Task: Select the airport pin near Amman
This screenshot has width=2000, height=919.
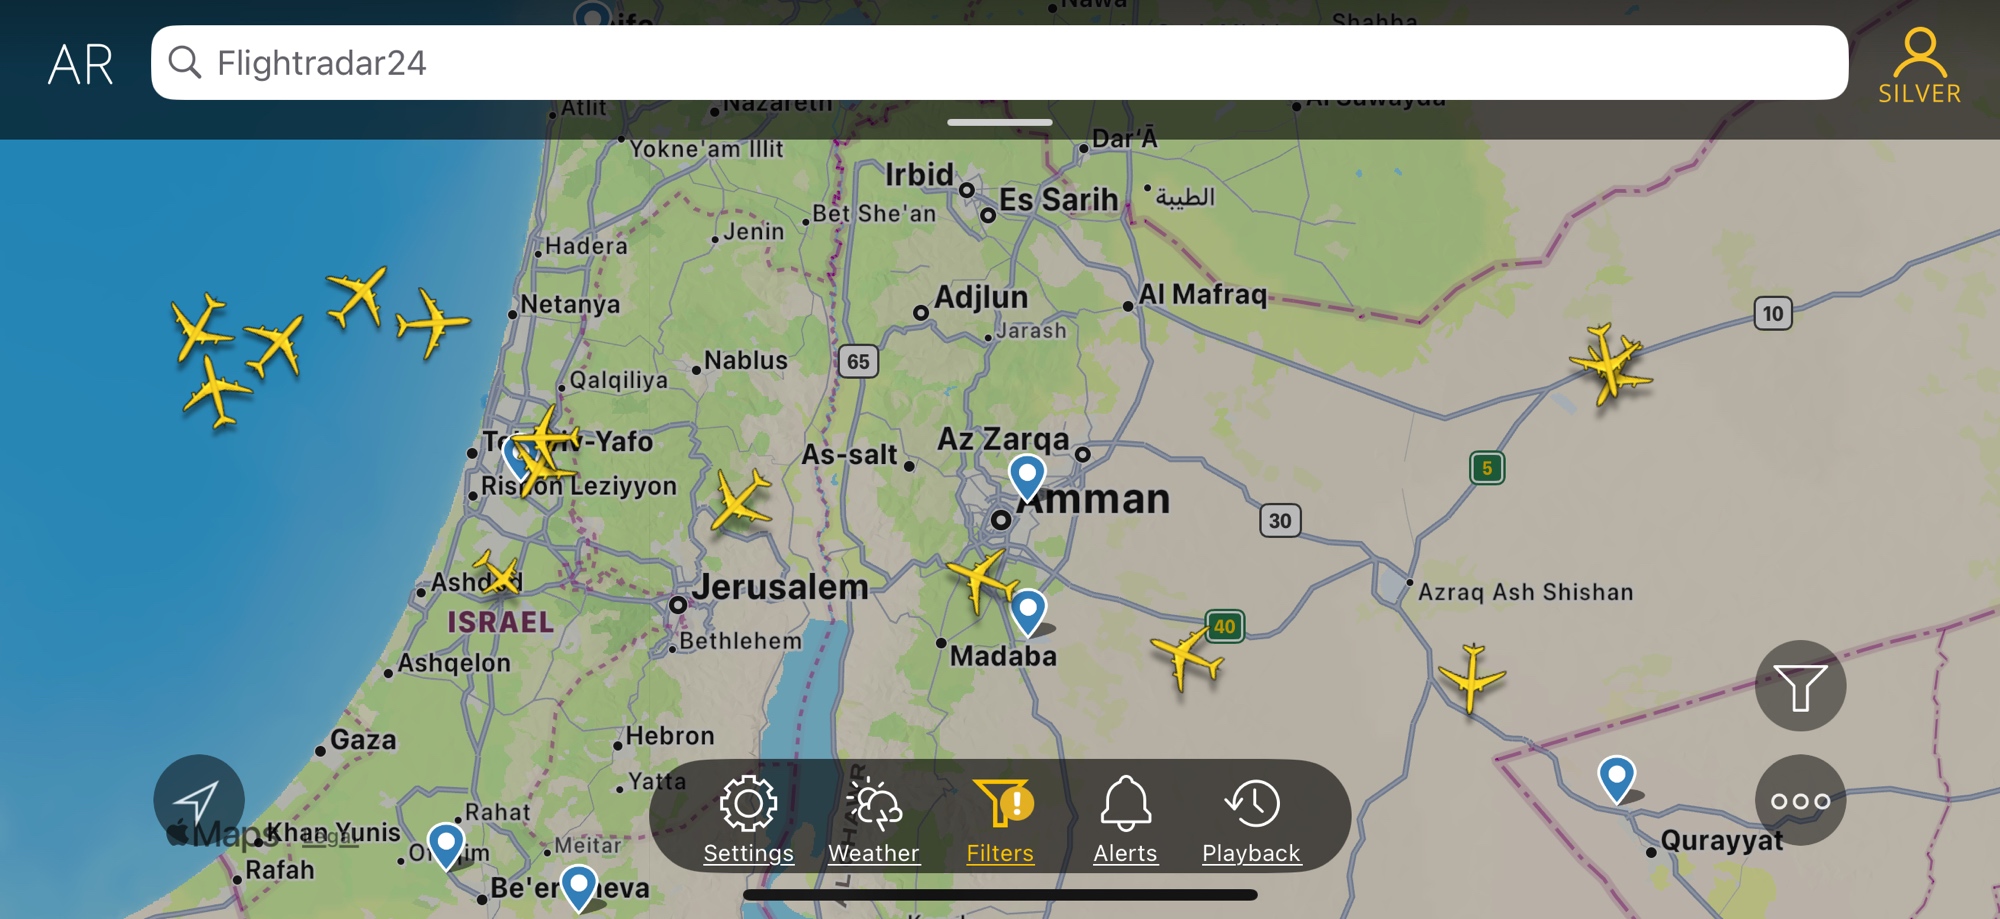Action: pyautogui.click(x=1027, y=477)
